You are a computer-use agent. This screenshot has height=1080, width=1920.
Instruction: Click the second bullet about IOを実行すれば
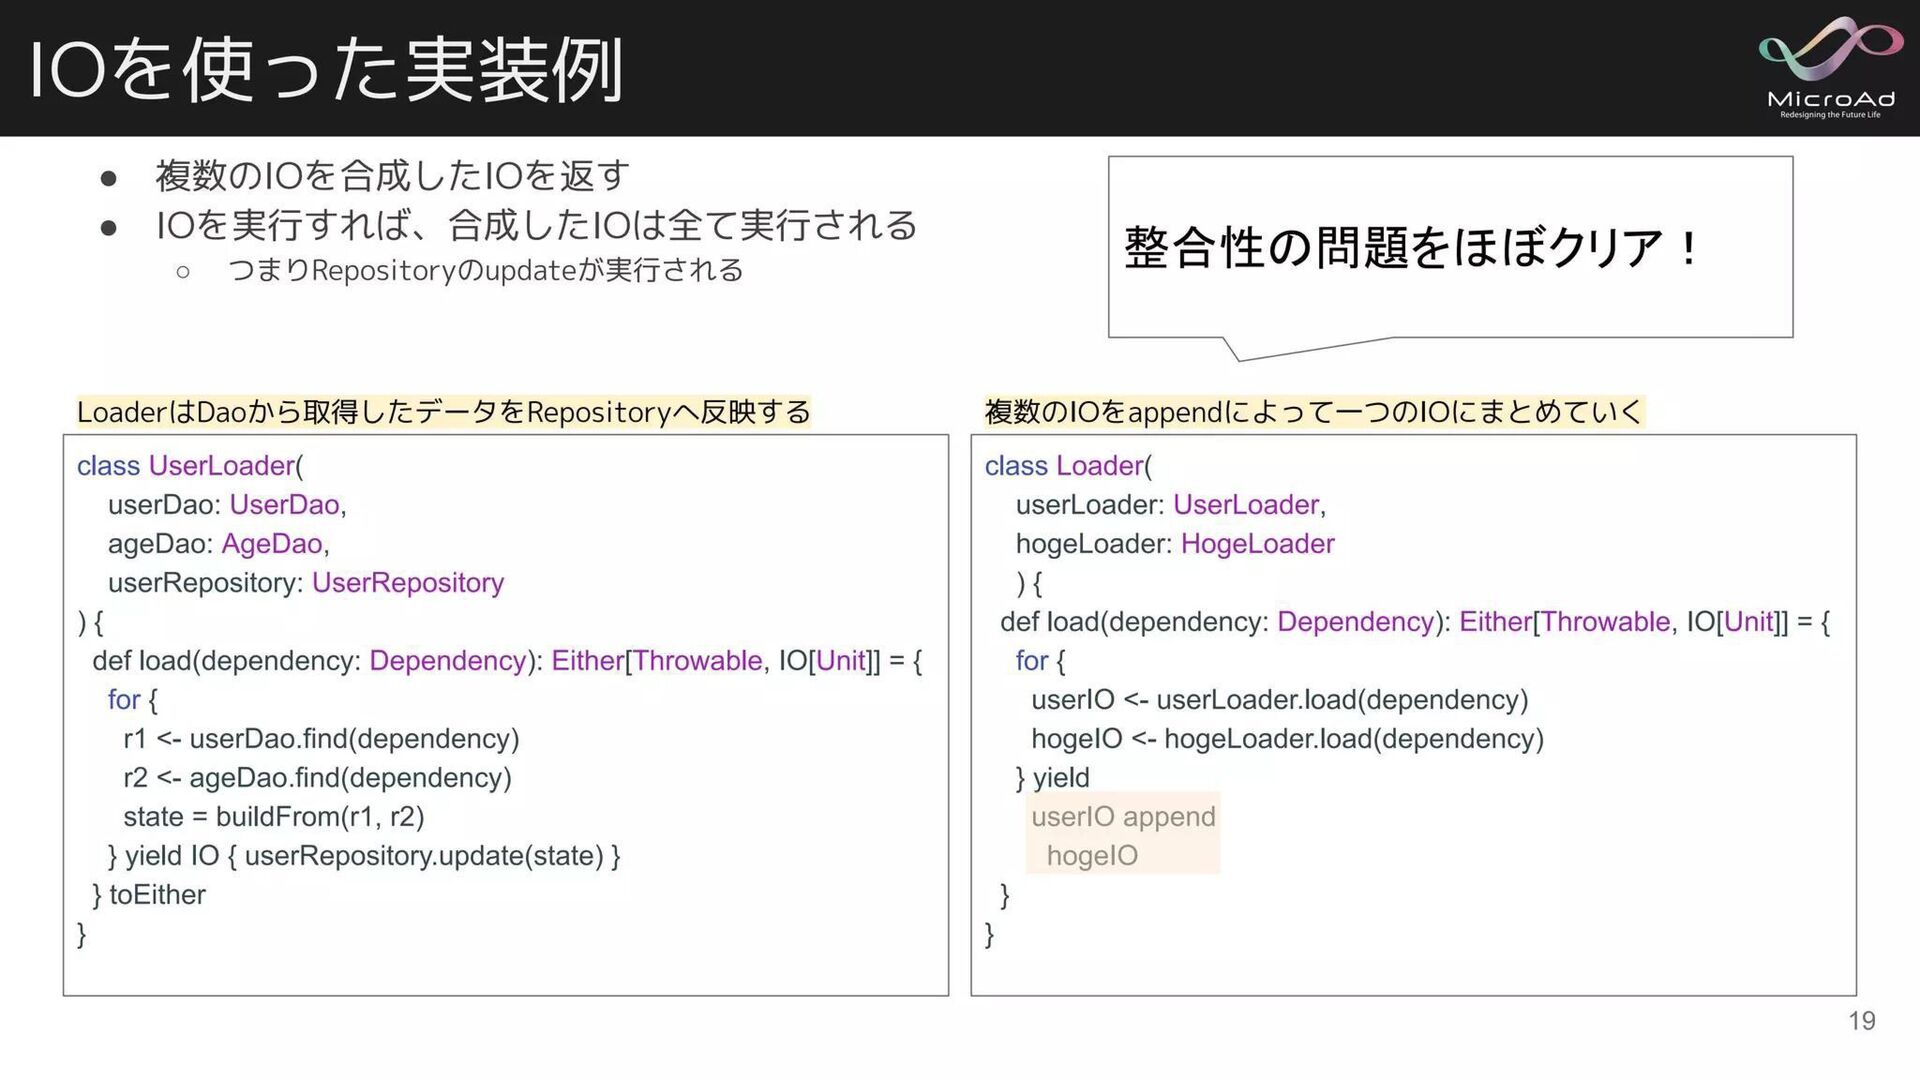(536, 226)
